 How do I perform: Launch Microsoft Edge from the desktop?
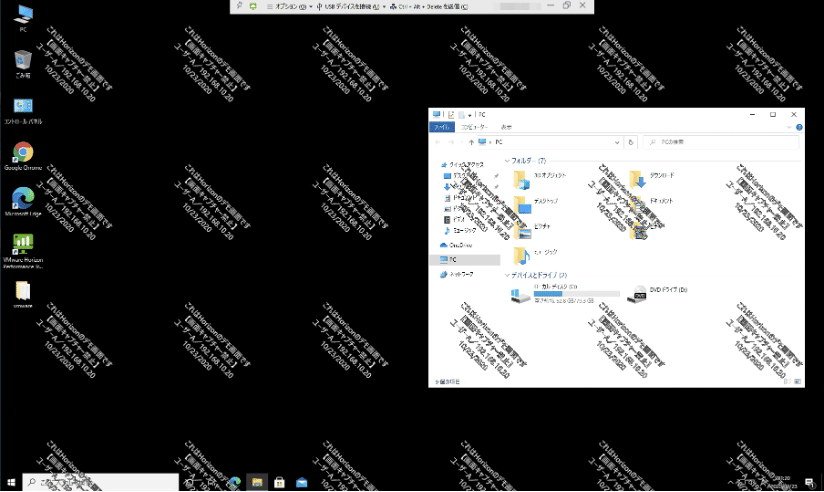[23, 202]
